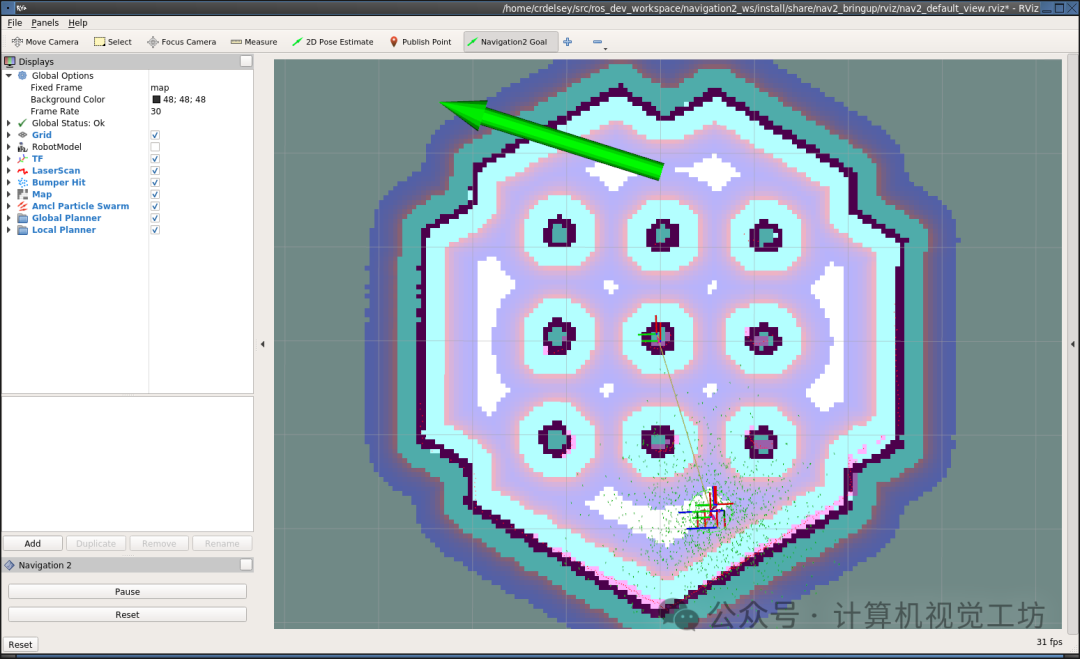Image resolution: width=1080 pixels, height=659 pixels.
Task: Click the '31 fps' status readout
Action: tap(1049, 642)
